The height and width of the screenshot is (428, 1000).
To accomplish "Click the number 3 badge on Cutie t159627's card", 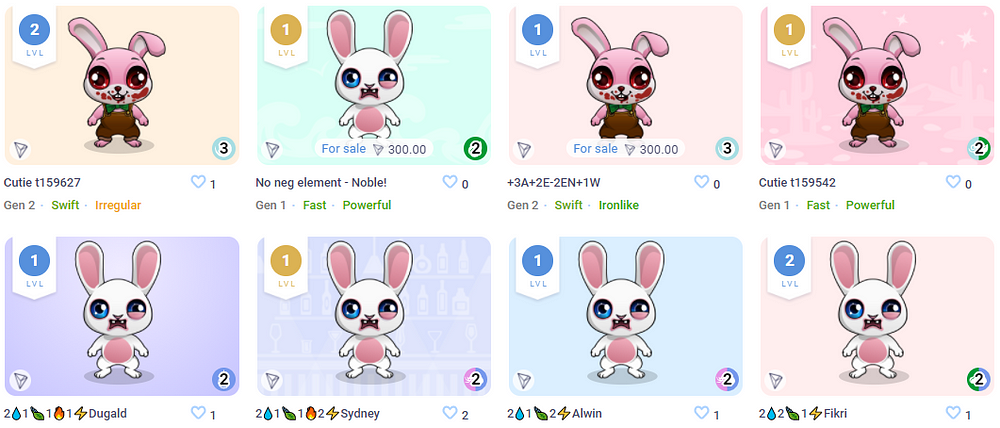I will 223,149.
